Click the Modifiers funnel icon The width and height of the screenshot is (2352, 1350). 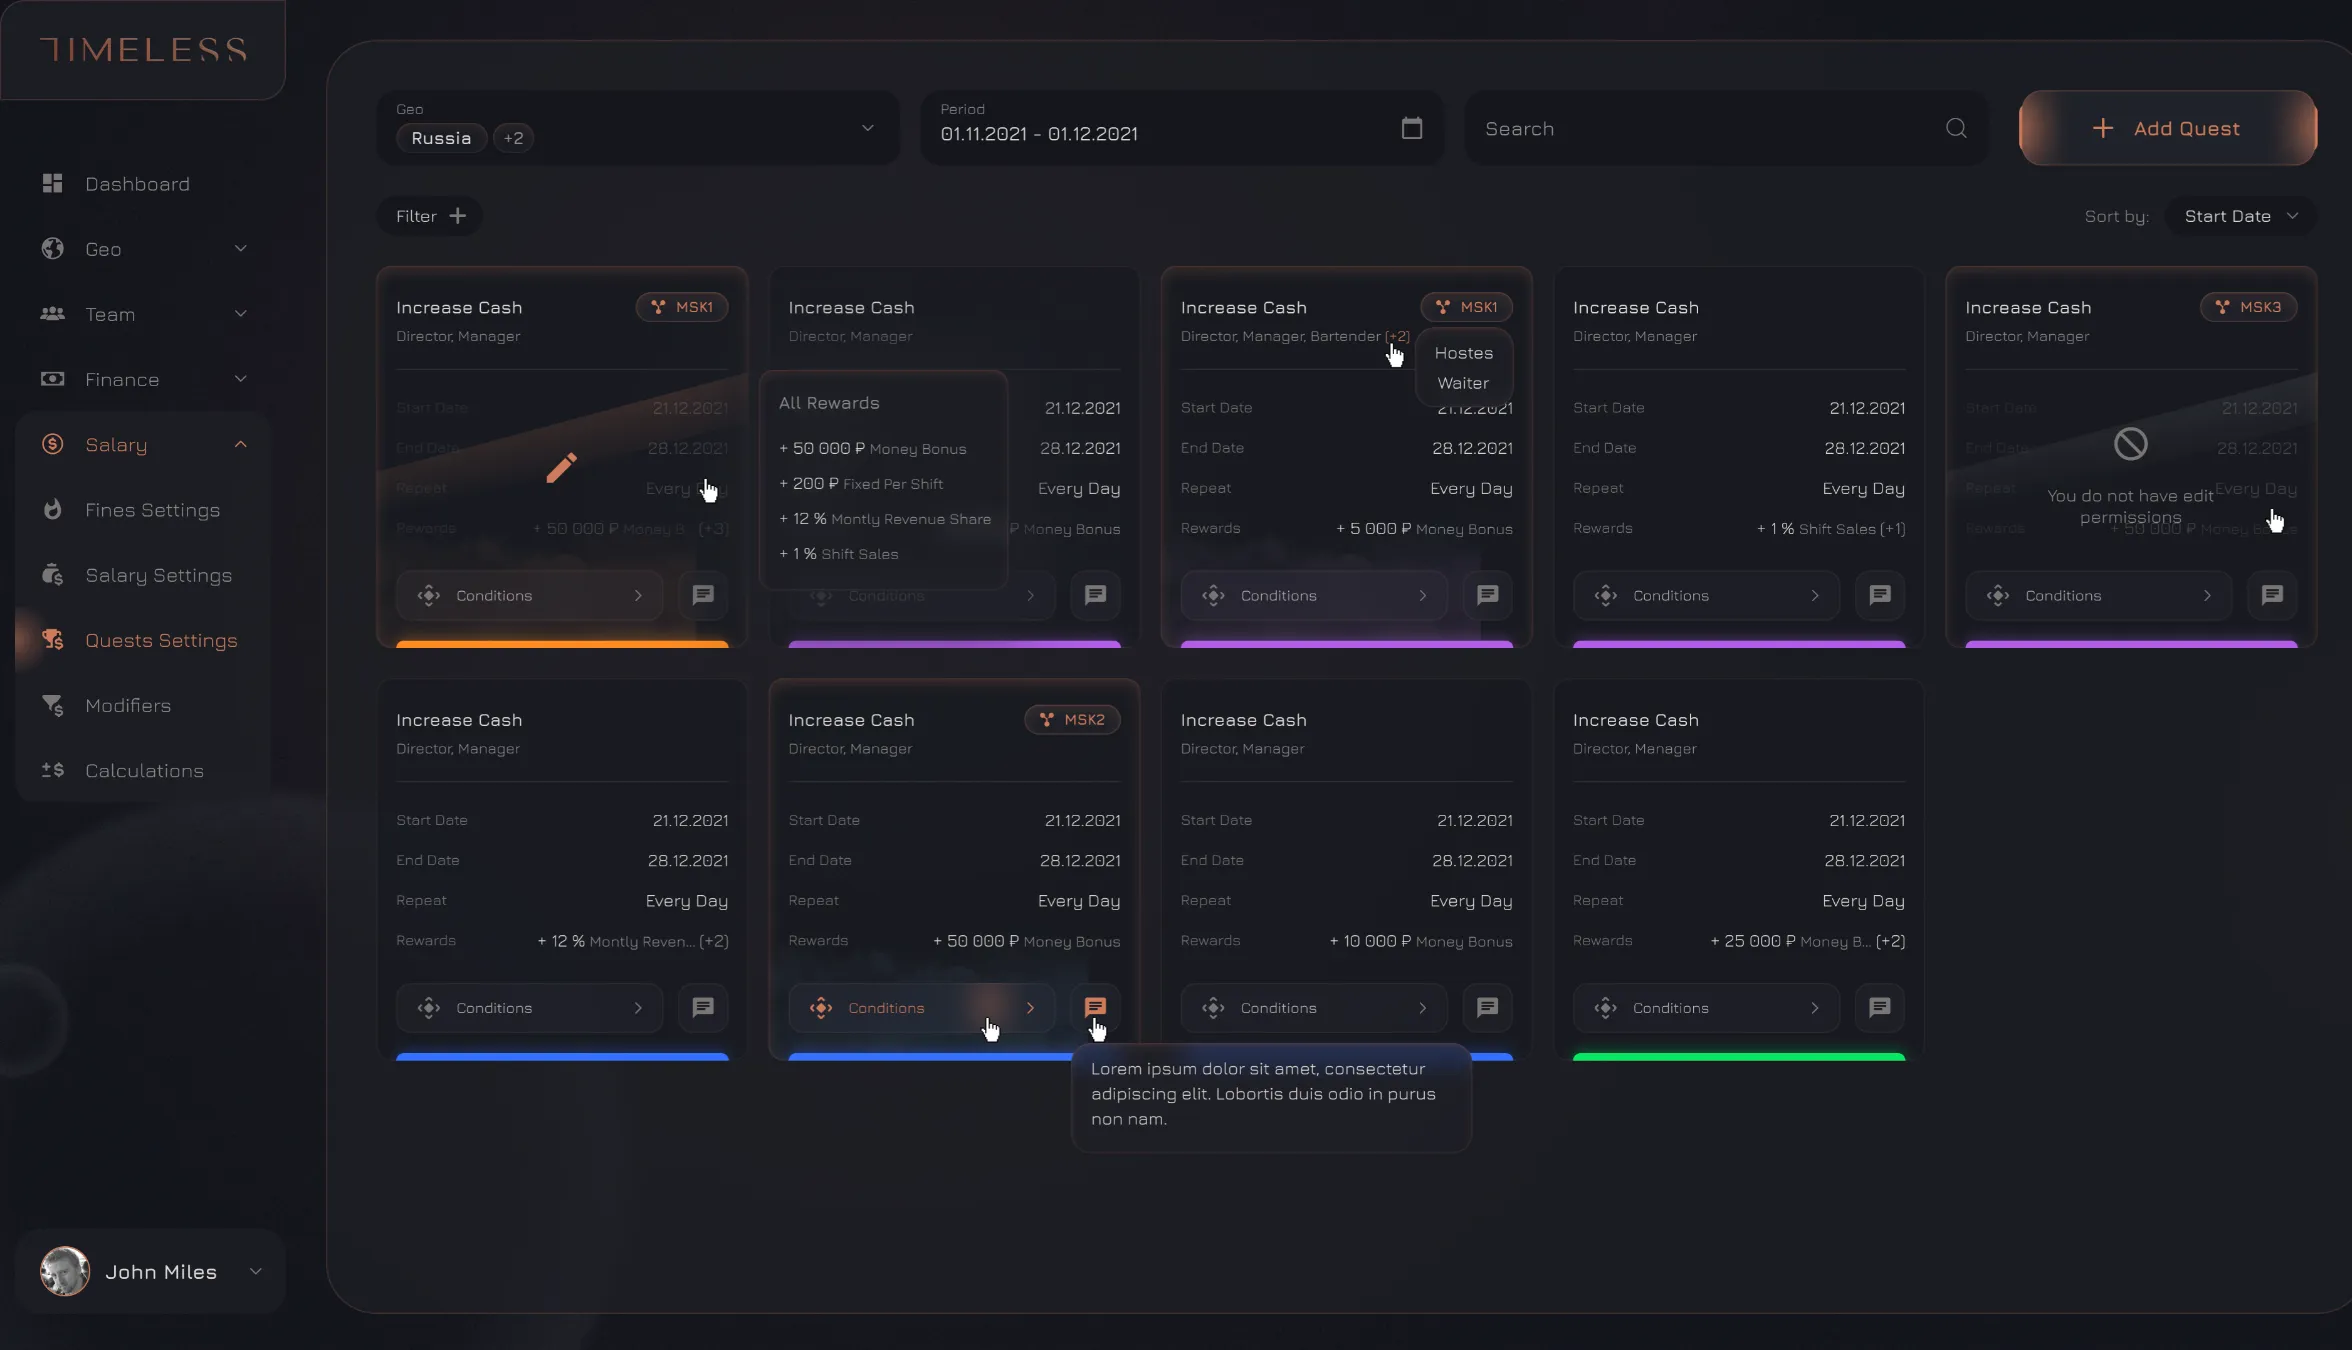53,705
